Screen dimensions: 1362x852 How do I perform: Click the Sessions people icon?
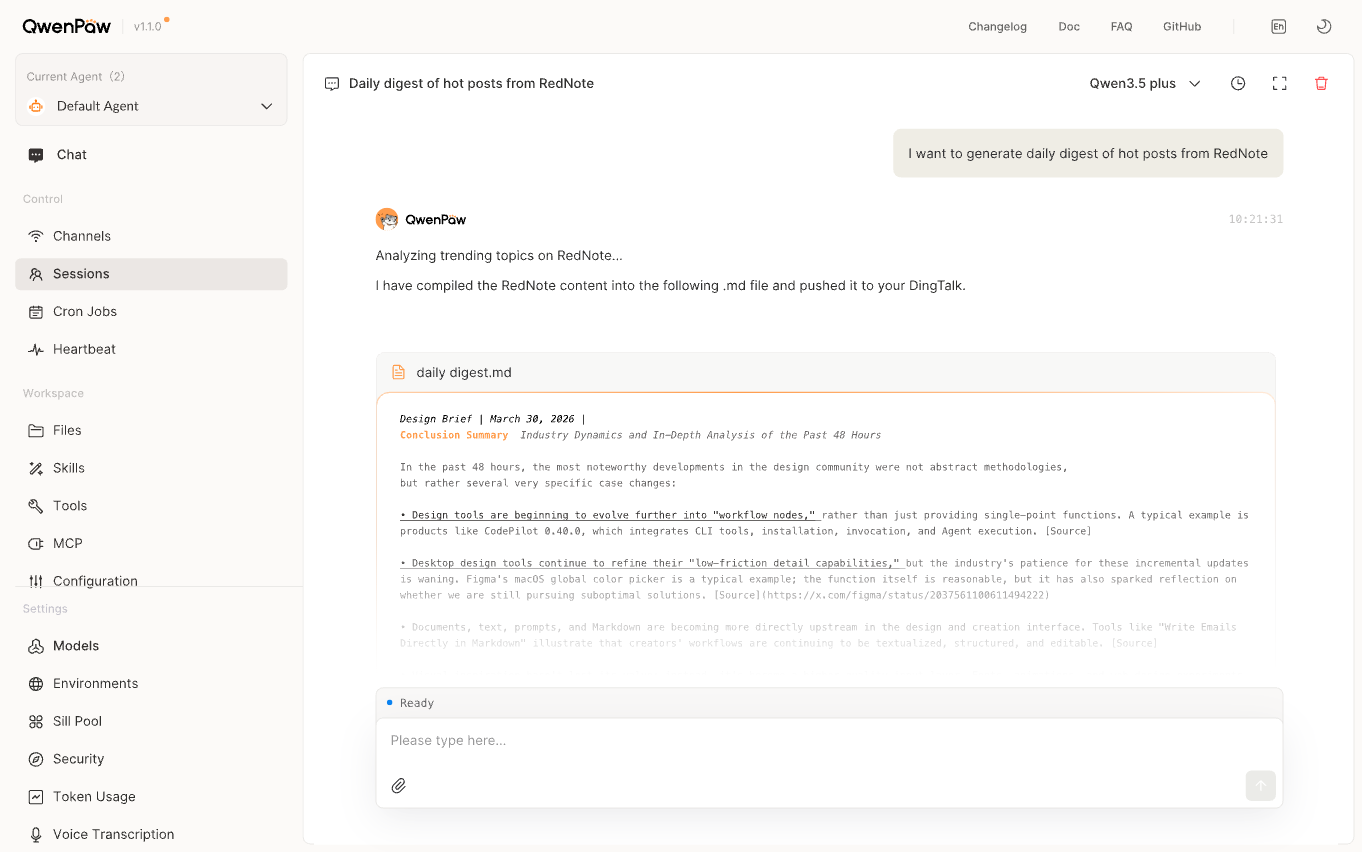36,274
